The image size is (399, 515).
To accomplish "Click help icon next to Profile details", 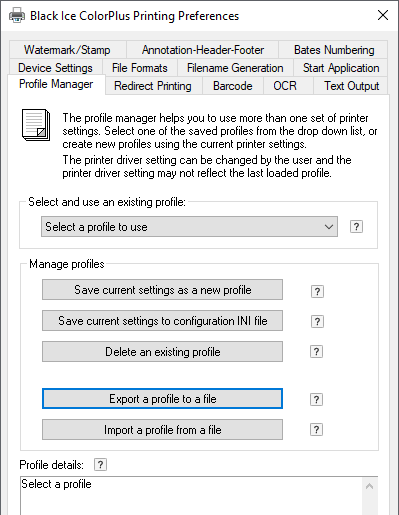I will coord(100,464).
